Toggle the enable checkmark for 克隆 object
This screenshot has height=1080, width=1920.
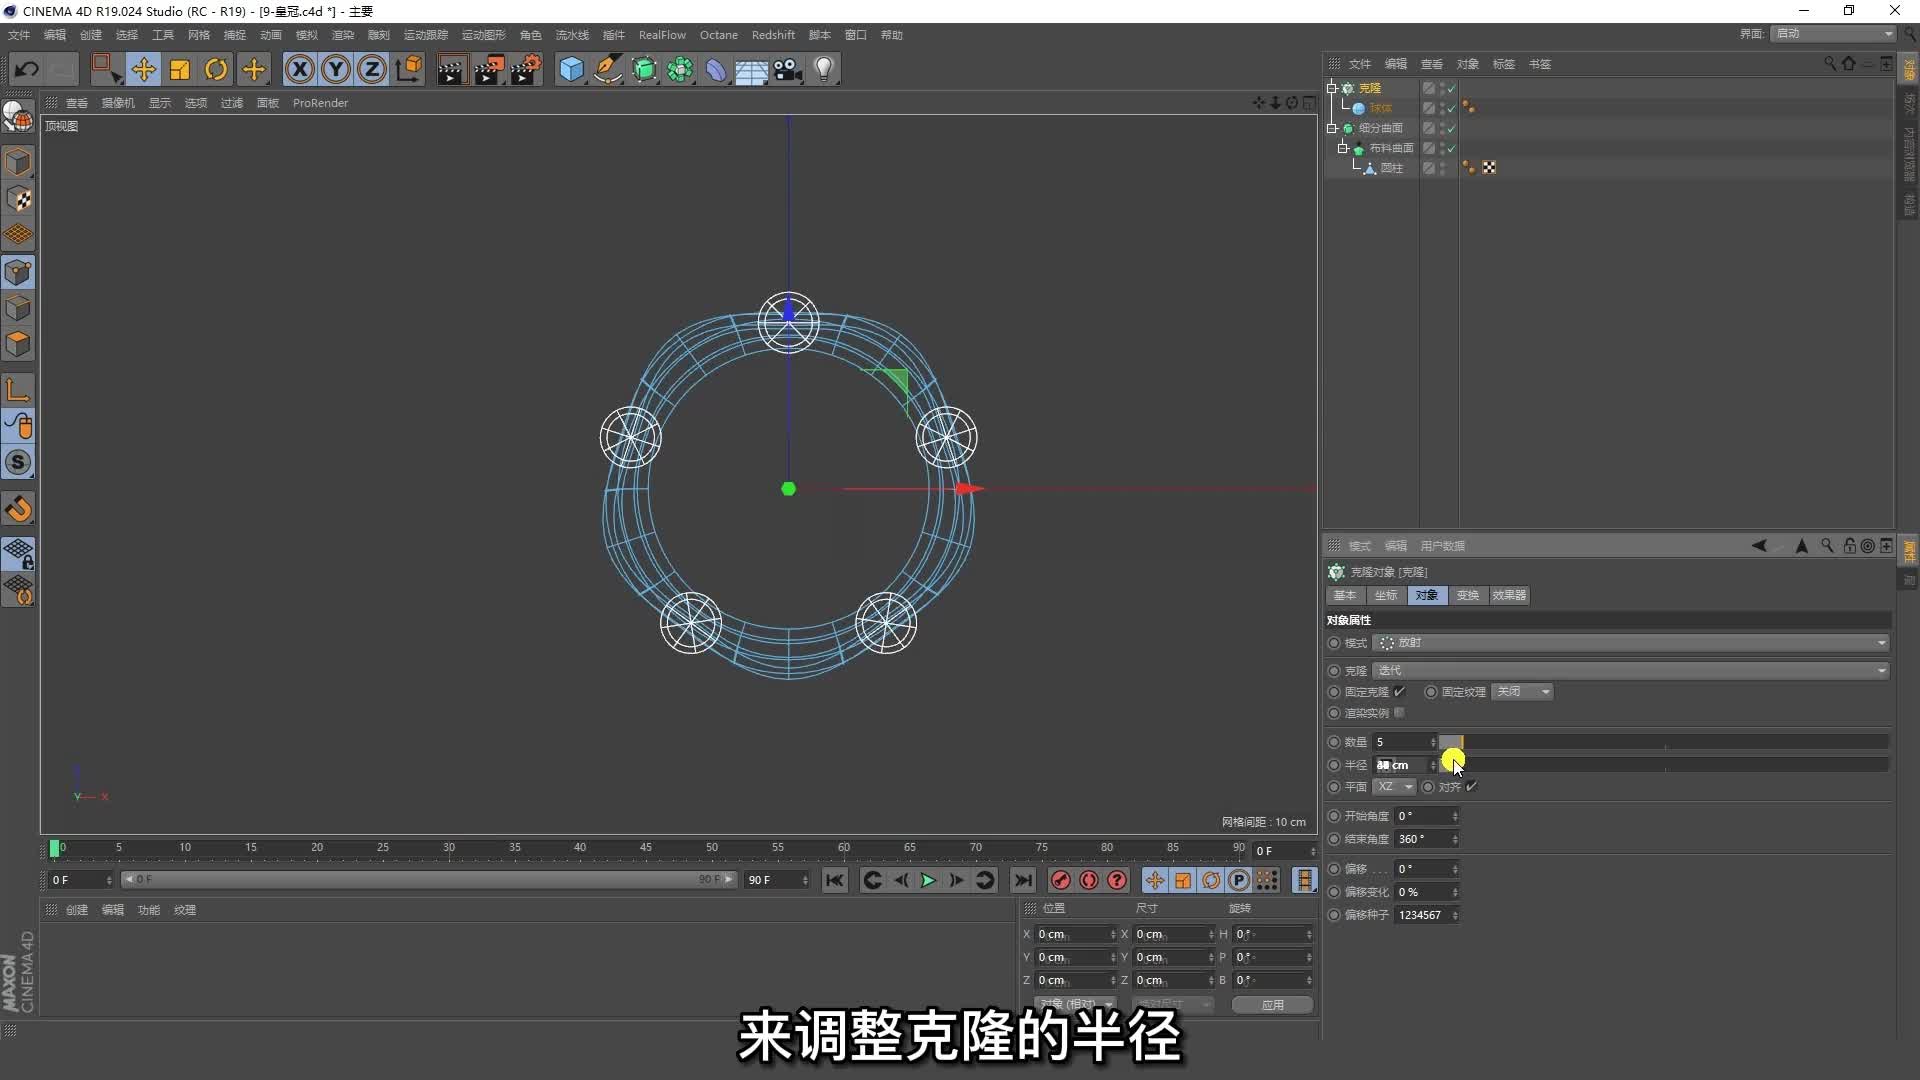pyautogui.click(x=1451, y=88)
